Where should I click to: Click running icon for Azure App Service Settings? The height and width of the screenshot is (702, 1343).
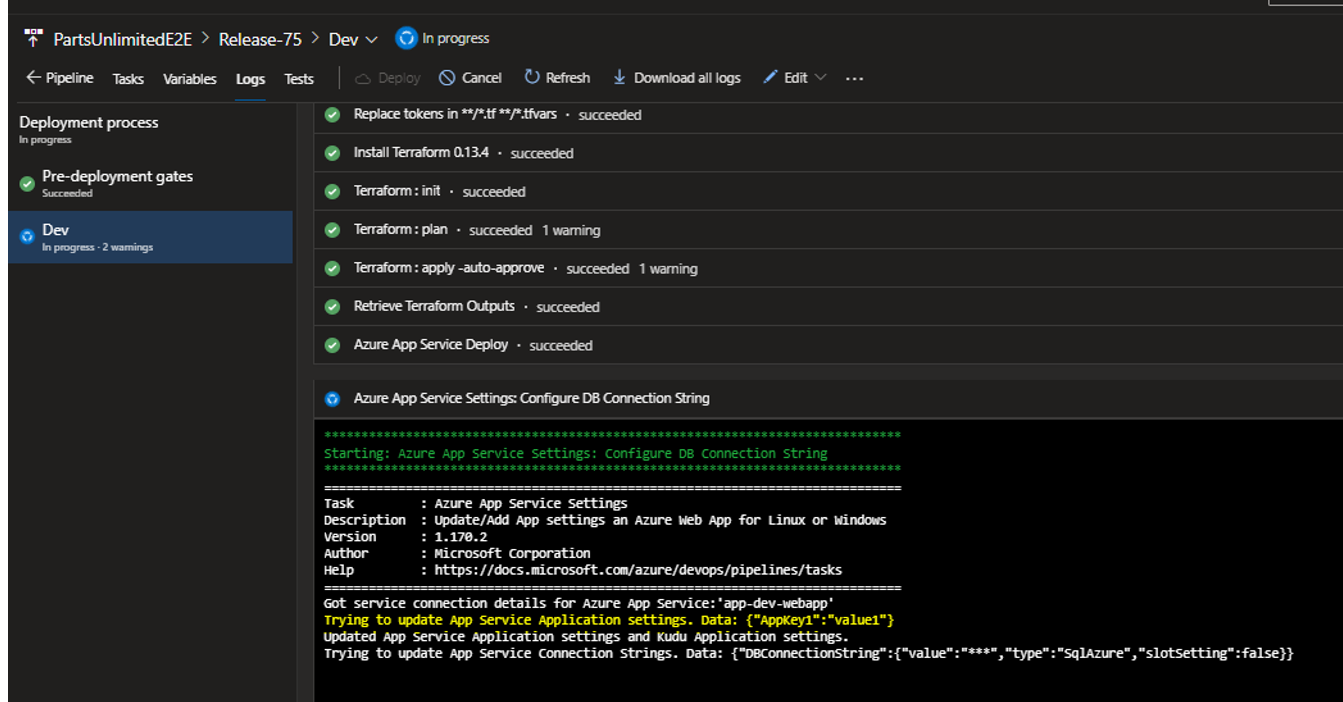pyautogui.click(x=332, y=399)
